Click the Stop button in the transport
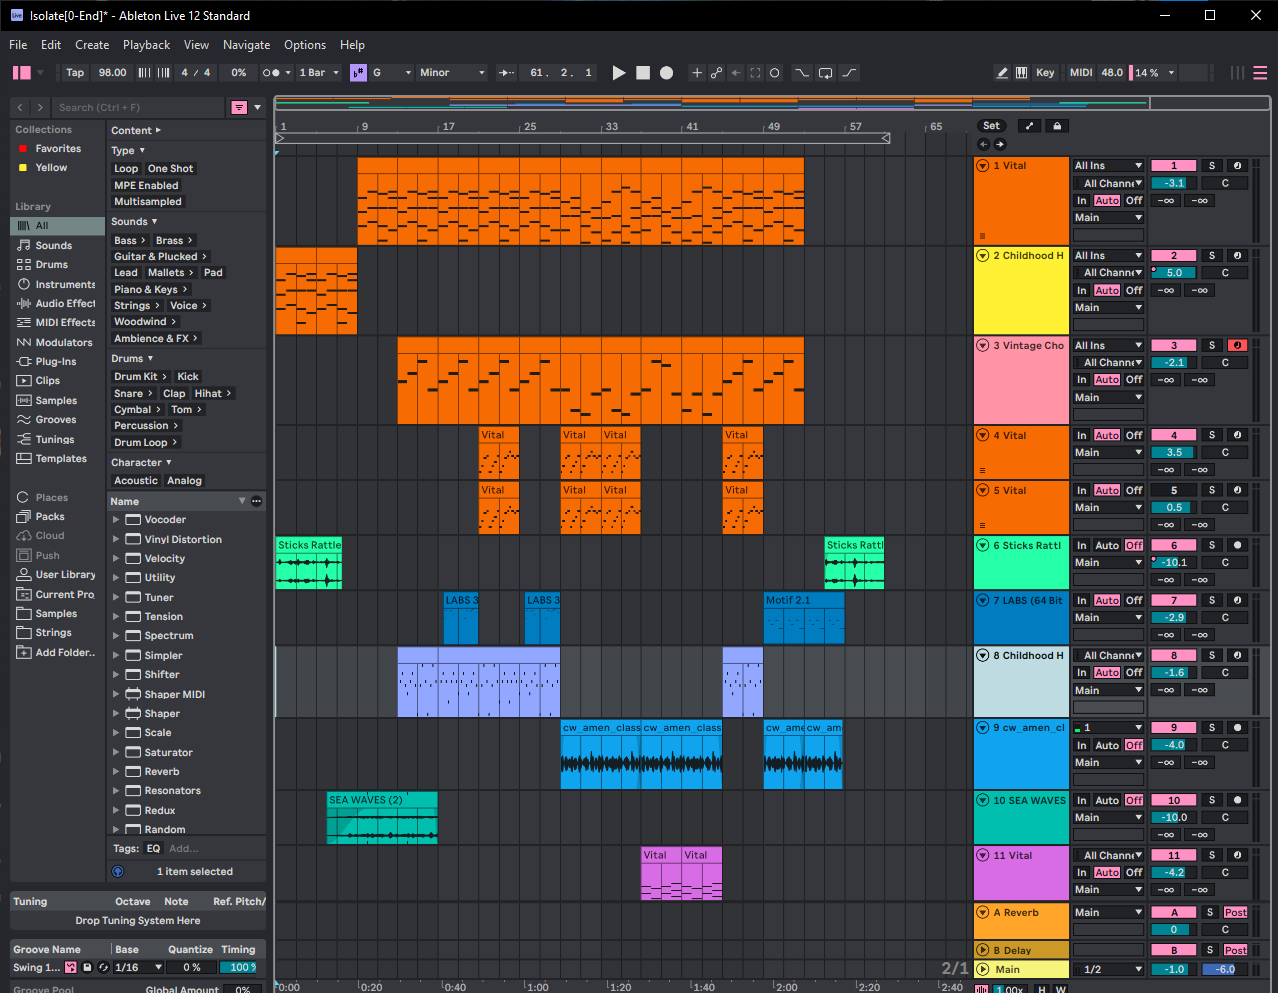1278x993 pixels. pos(643,73)
